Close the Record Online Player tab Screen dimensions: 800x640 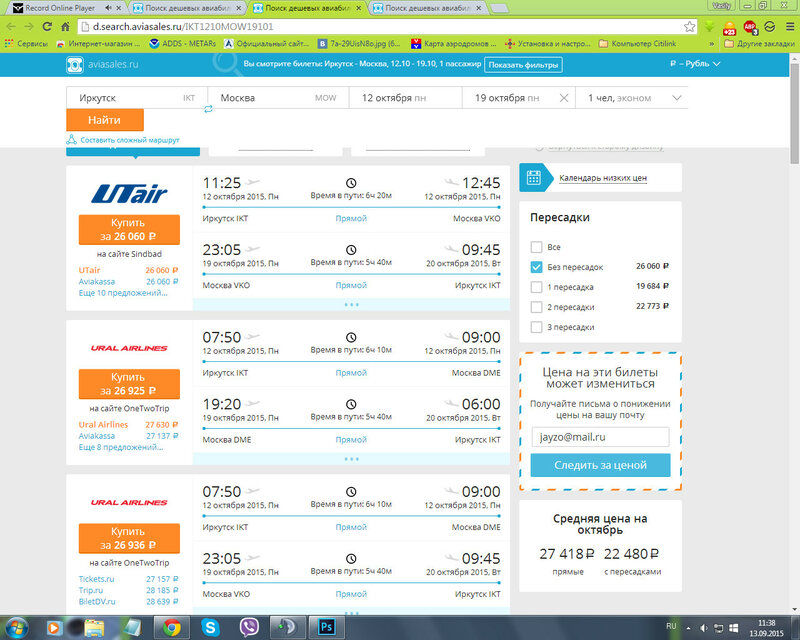[119, 8]
